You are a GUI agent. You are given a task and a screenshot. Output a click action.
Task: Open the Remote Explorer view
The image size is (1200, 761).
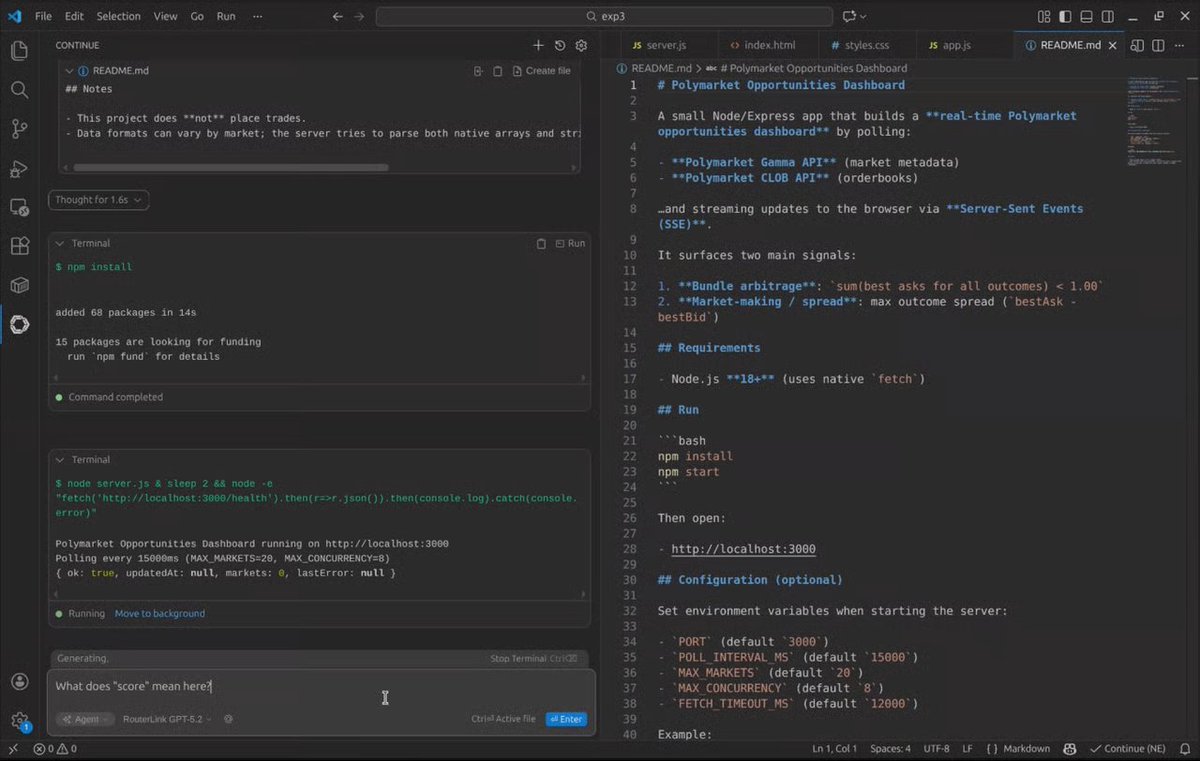[19, 207]
